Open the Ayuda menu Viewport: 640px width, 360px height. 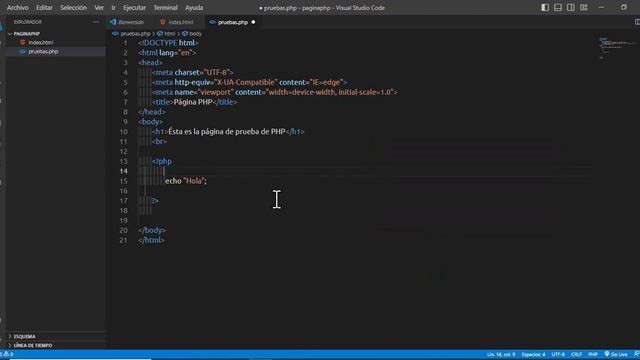click(x=194, y=8)
